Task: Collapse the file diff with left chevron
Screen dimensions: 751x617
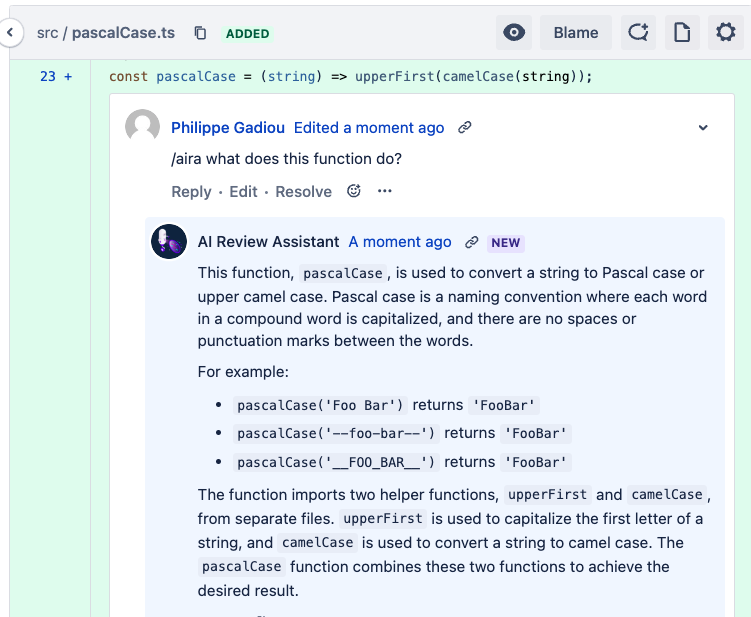Action: [10, 33]
